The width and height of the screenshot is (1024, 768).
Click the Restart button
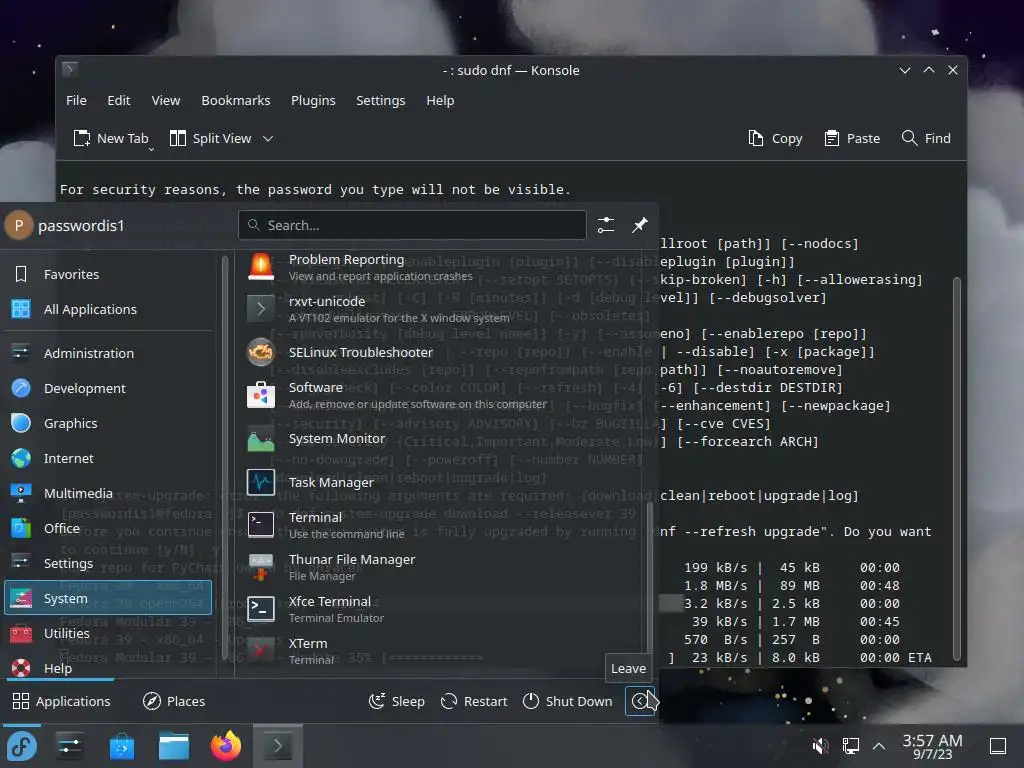[474, 701]
